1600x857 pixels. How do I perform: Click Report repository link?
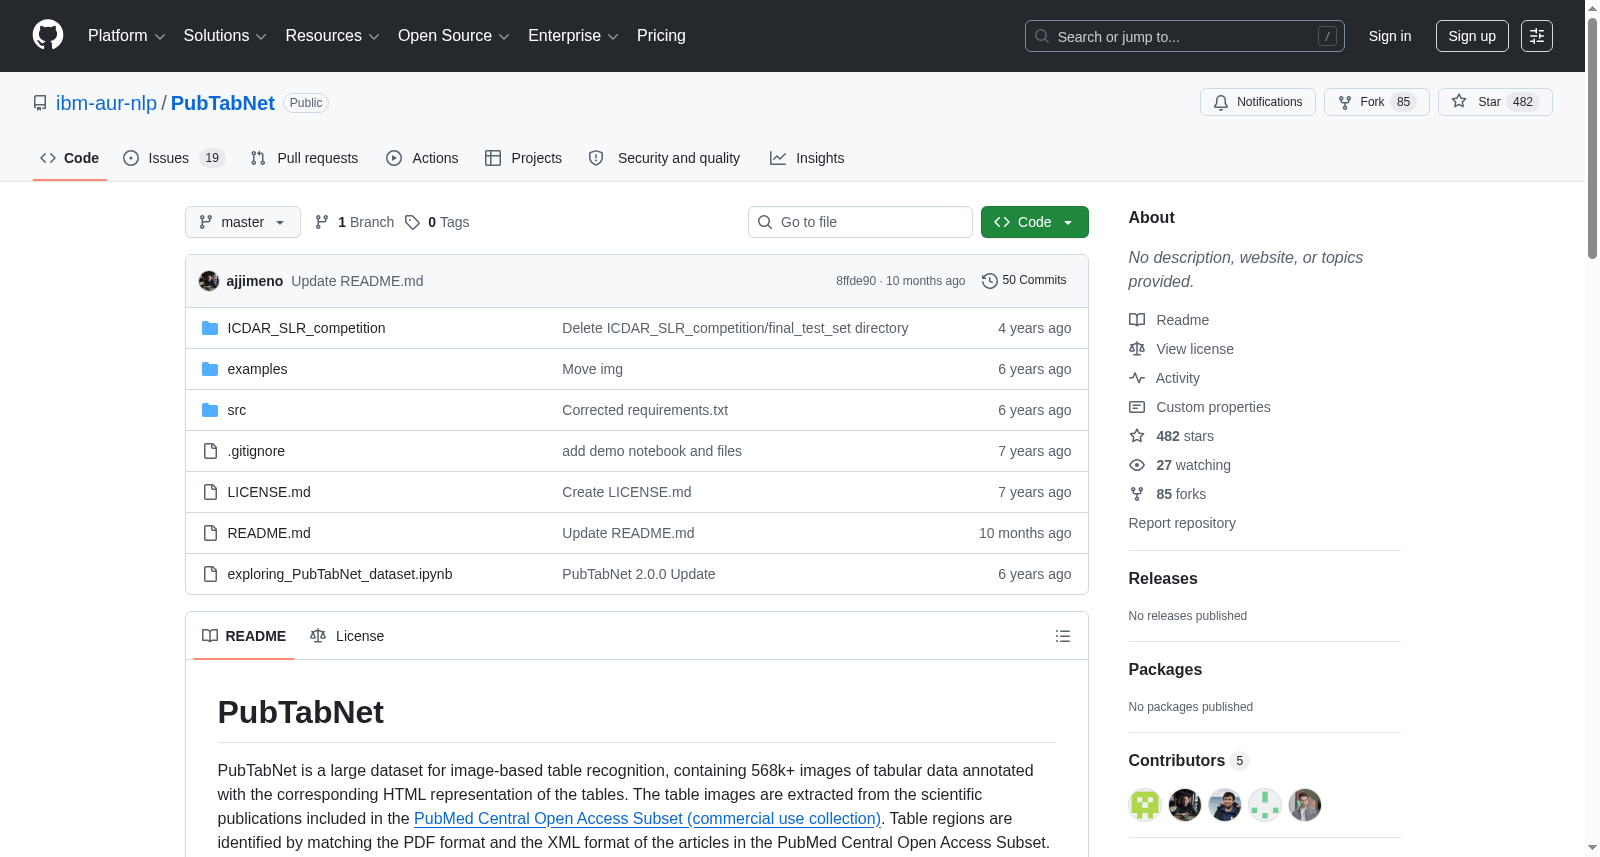1182,523
